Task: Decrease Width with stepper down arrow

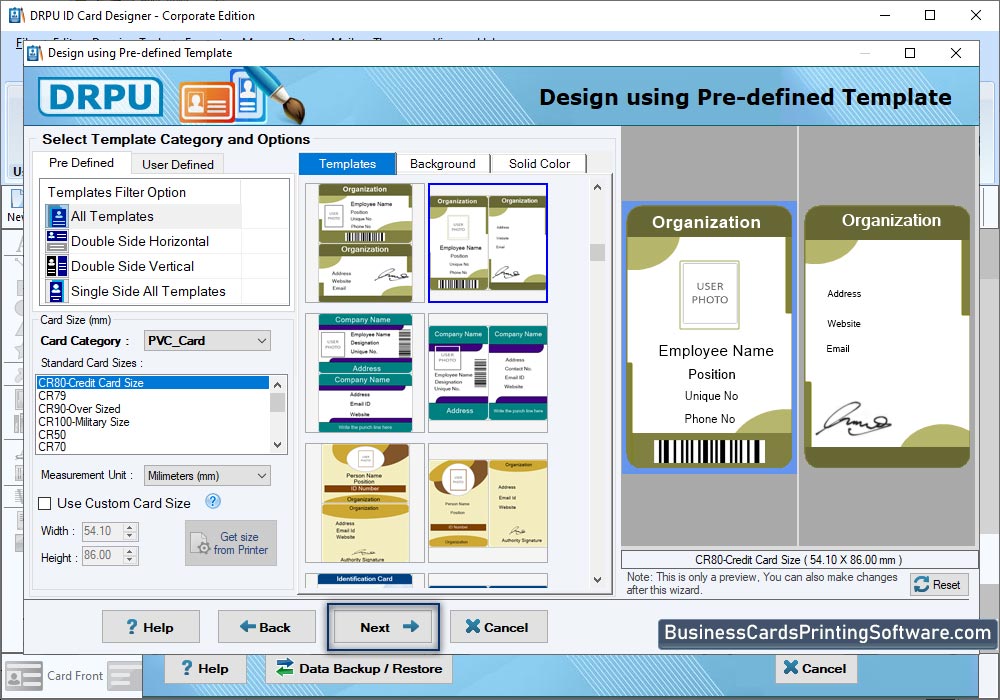Action: [x=130, y=536]
